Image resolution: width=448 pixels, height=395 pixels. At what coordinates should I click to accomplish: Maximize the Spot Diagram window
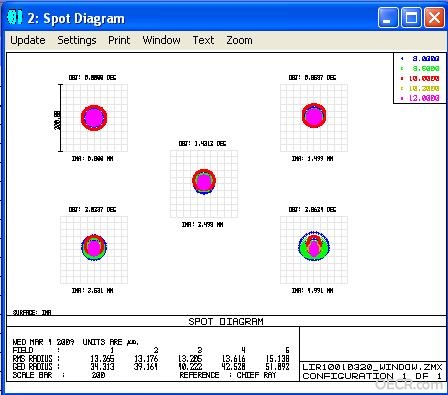411,17
